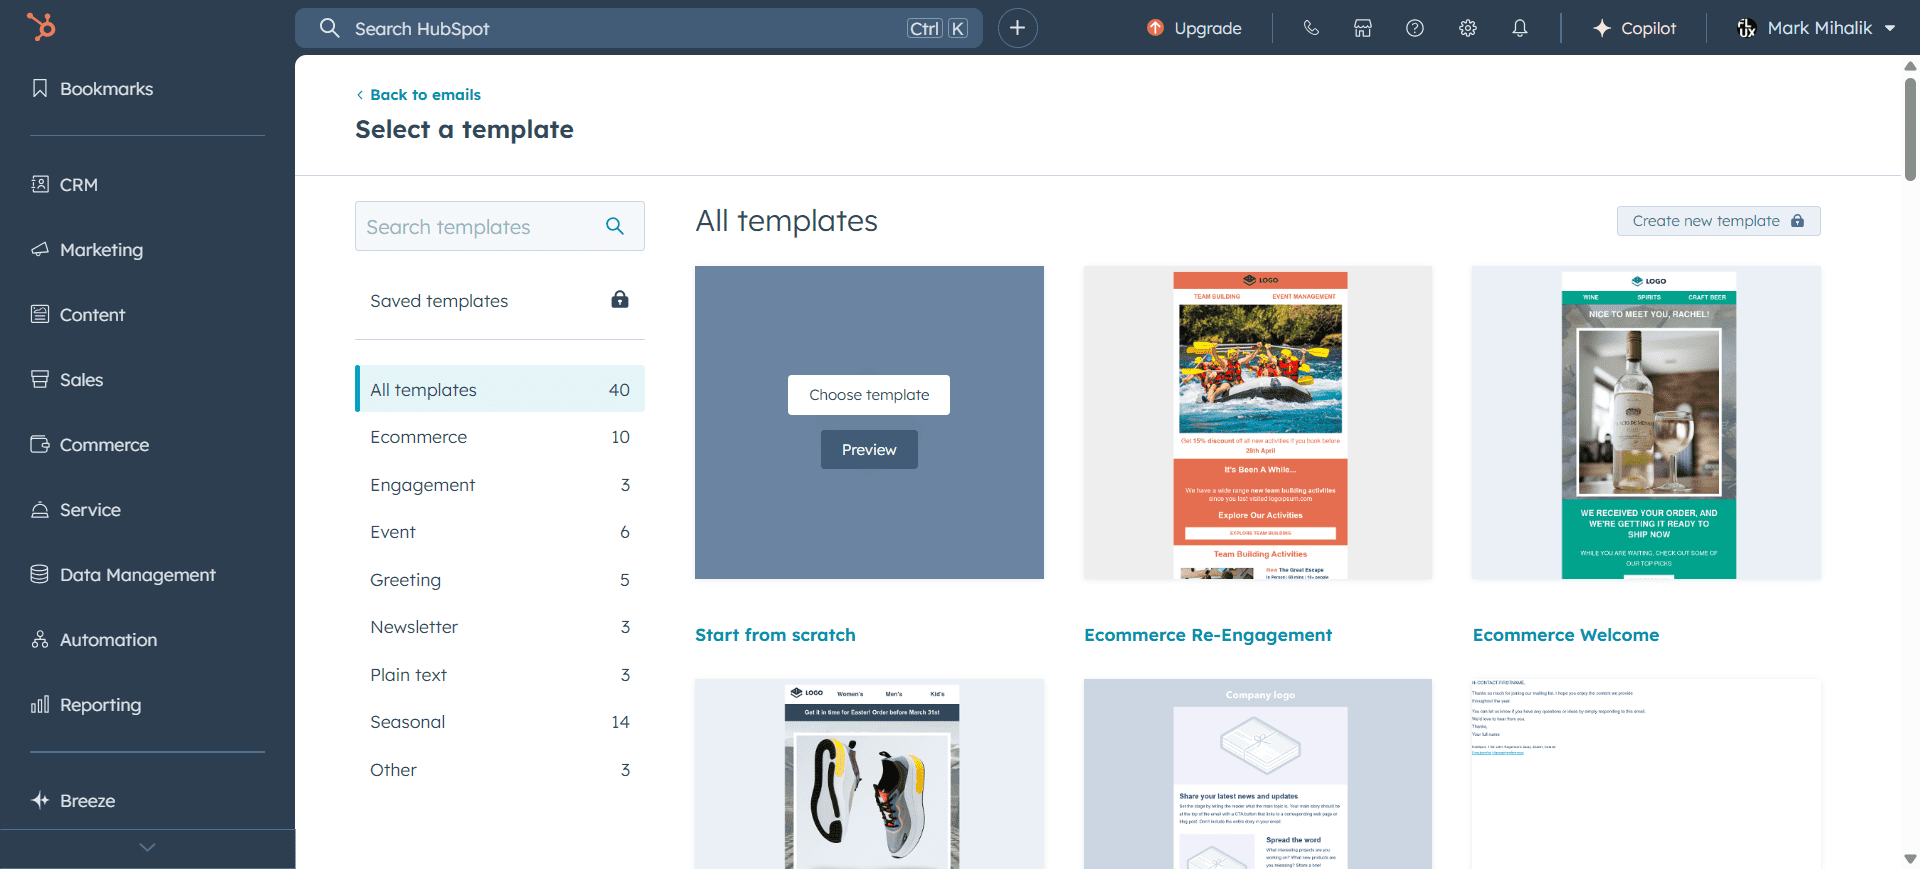This screenshot has height=869, width=1920.
Task: Select the All templates category
Action: (x=499, y=389)
